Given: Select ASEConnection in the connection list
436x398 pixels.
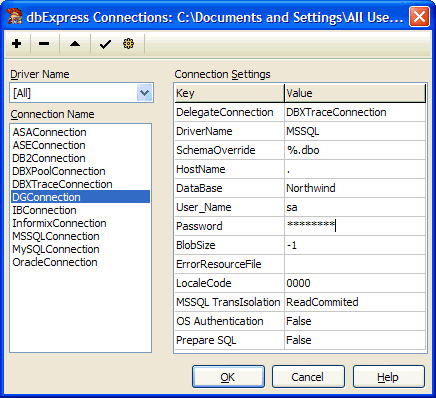Looking at the screenshot, I should [80, 145].
